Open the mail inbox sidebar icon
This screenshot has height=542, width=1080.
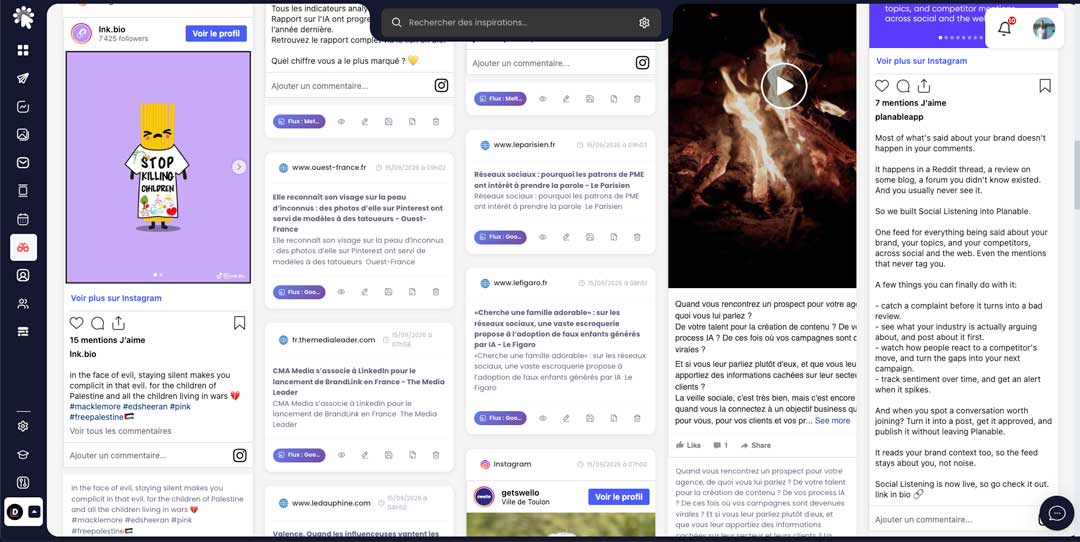23,163
